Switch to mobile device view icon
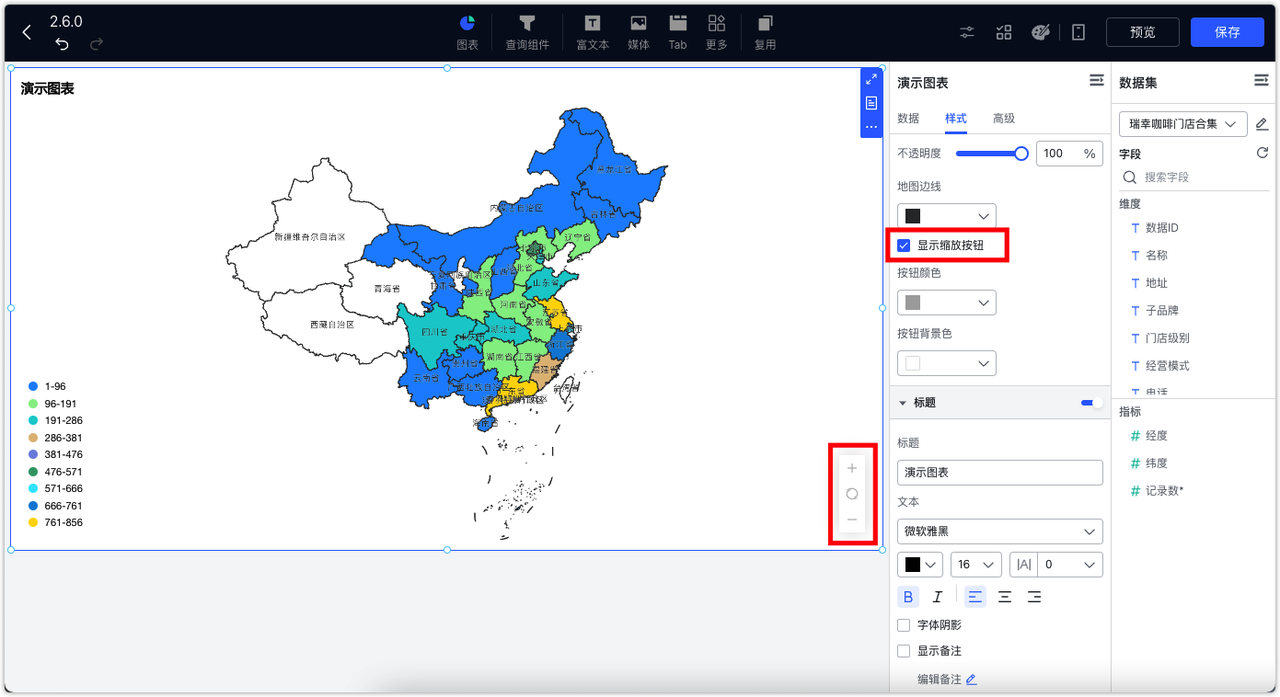This screenshot has height=697, width=1280. (x=1077, y=32)
